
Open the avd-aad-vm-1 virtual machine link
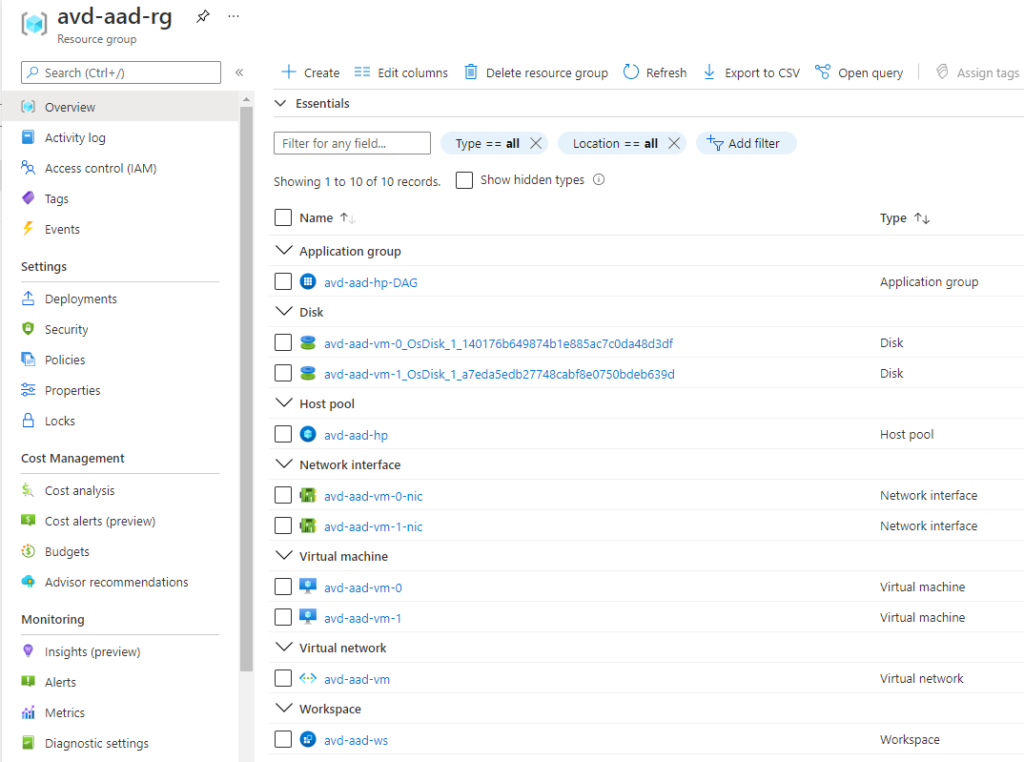[x=362, y=618]
